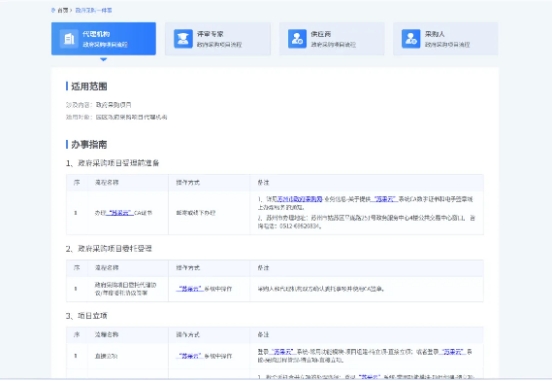Open the quoted link in the CA证书 process name
The image size is (554, 381).
pyautogui.click(x=120, y=213)
